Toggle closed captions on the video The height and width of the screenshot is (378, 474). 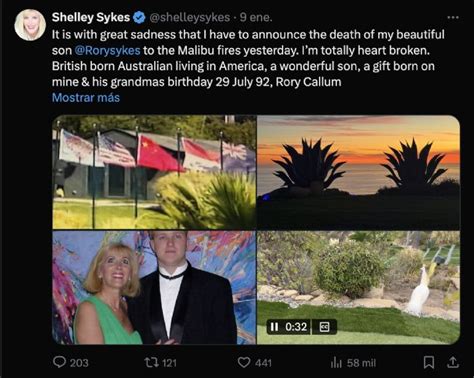point(324,327)
